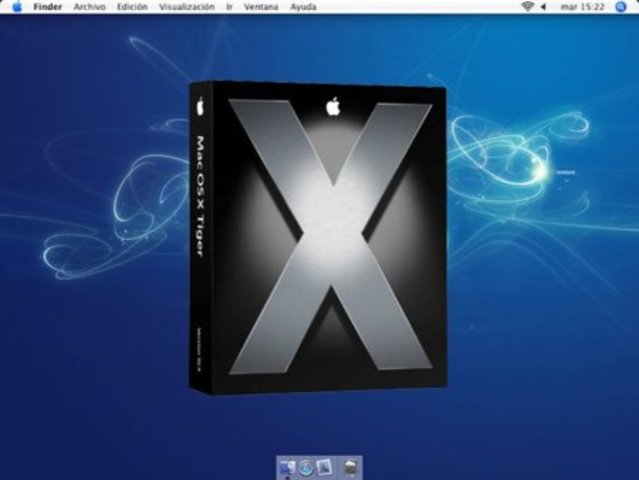Screen dimensions: 639x480
Task: Open the Apple menu
Action: click(x=17, y=7)
